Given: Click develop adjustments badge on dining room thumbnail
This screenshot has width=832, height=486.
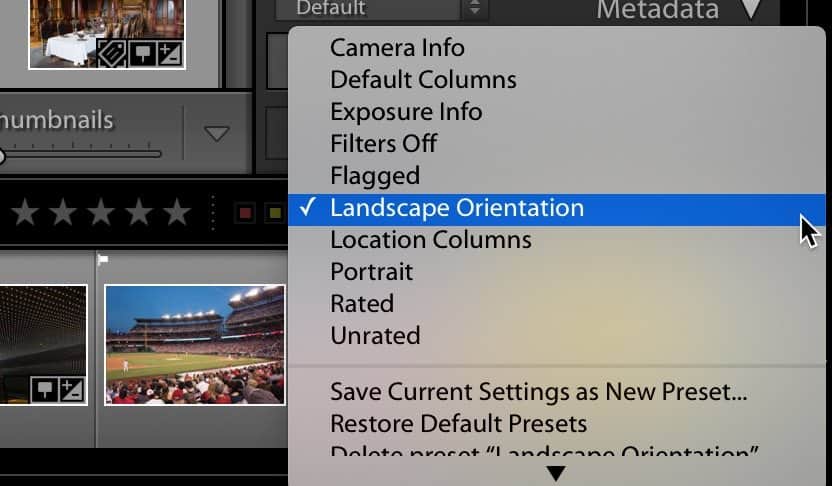Looking at the screenshot, I should pos(170,54).
